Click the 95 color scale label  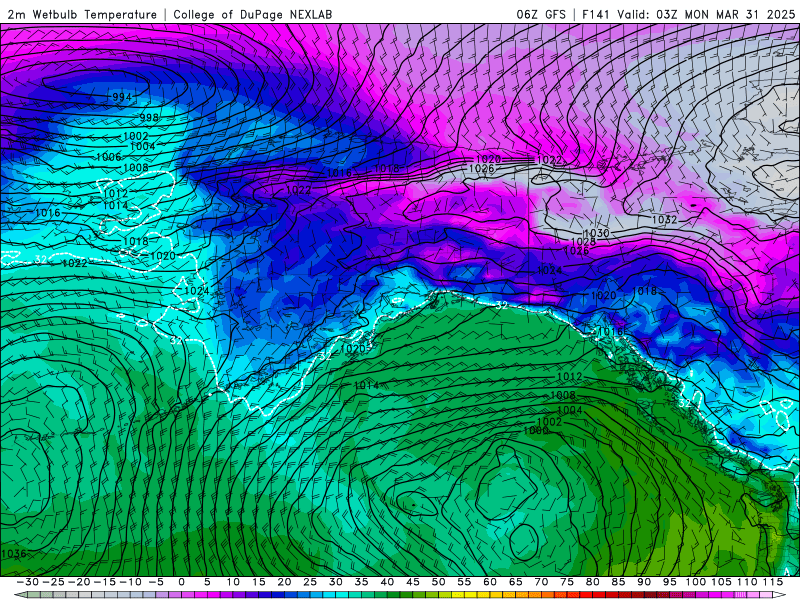(x=670, y=582)
